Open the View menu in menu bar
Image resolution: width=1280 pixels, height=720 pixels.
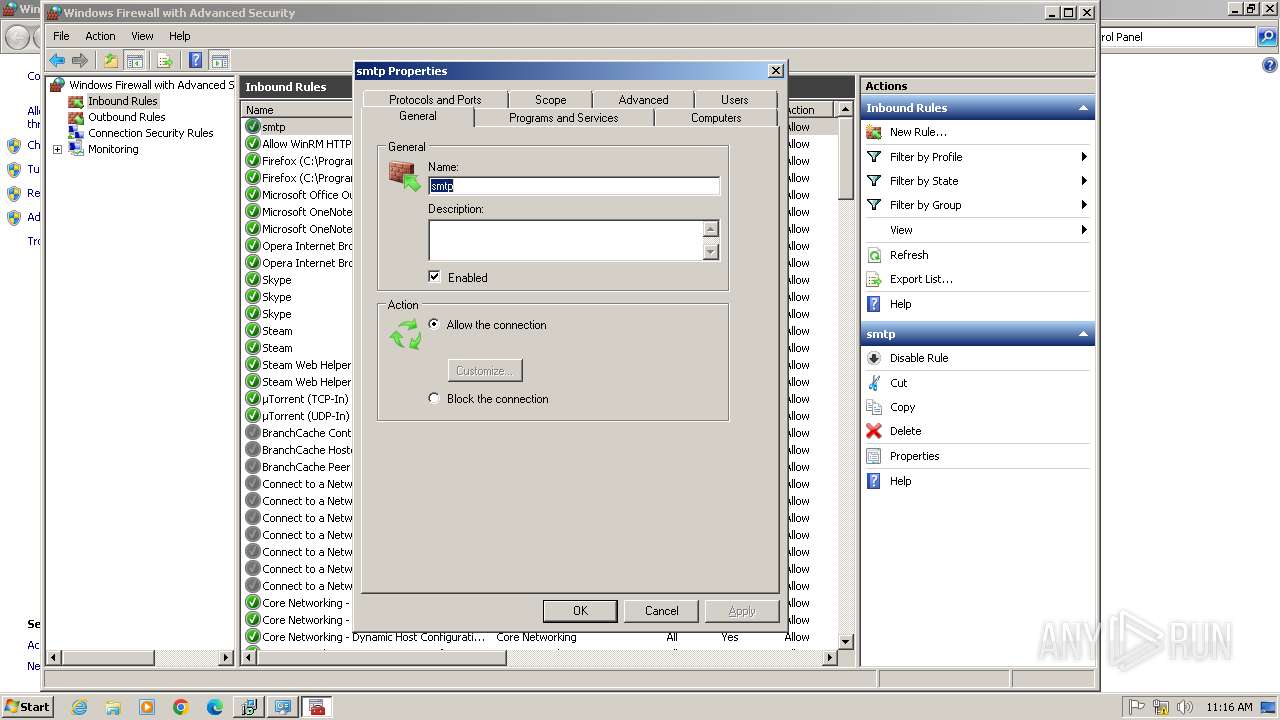click(x=142, y=36)
